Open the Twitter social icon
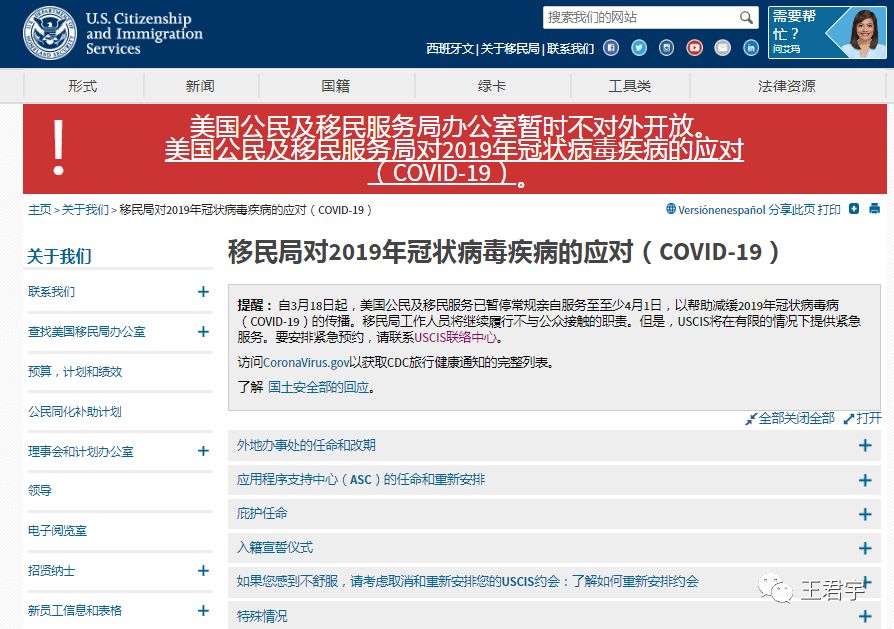 click(639, 48)
